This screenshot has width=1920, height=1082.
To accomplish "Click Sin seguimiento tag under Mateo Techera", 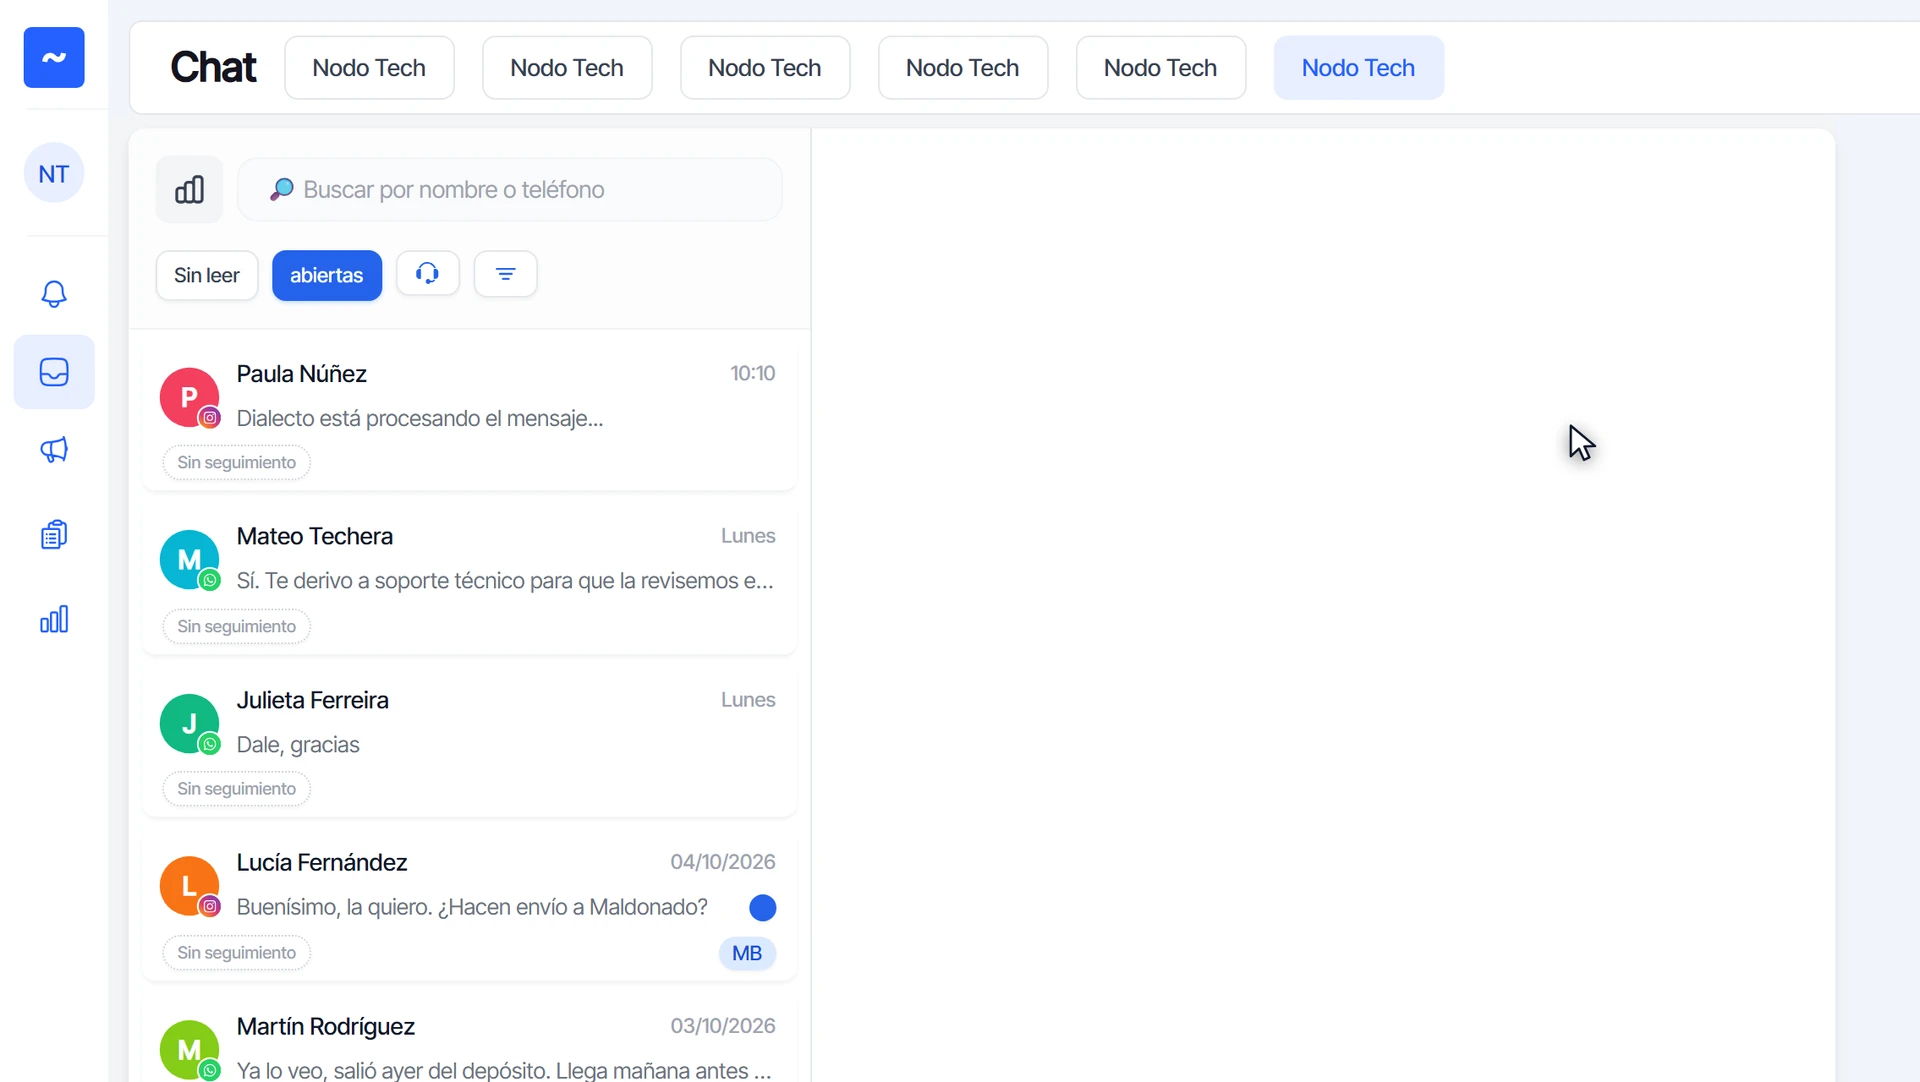I will coord(237,626).
